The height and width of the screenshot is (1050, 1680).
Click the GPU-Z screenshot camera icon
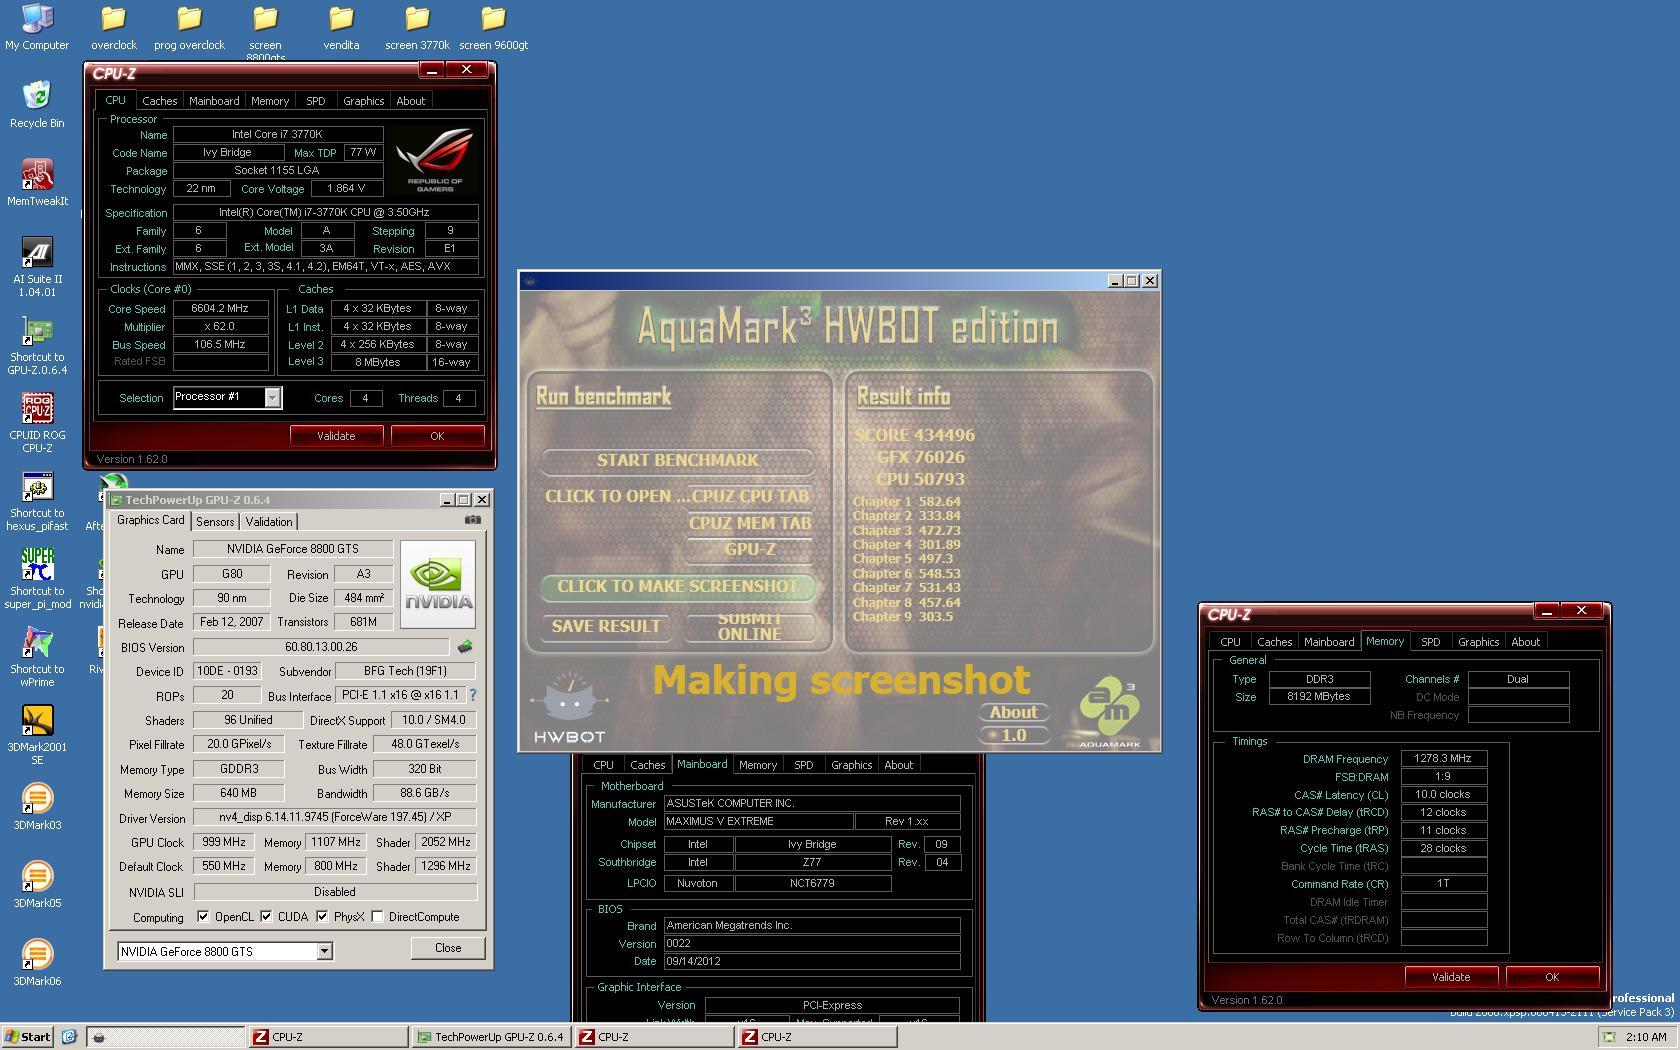473,520
